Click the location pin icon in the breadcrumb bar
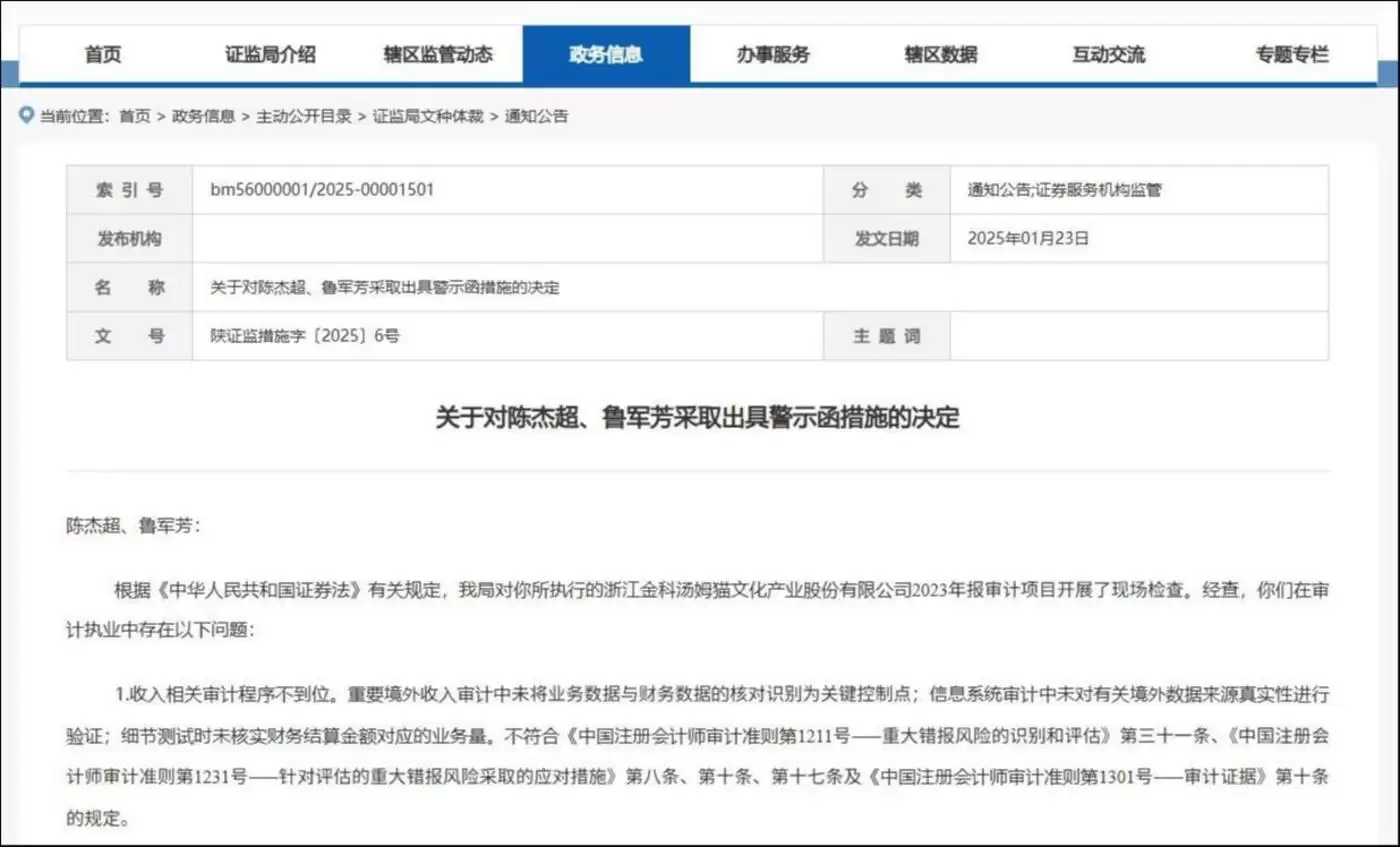The image size is (1400, 847). click(27, 115)
